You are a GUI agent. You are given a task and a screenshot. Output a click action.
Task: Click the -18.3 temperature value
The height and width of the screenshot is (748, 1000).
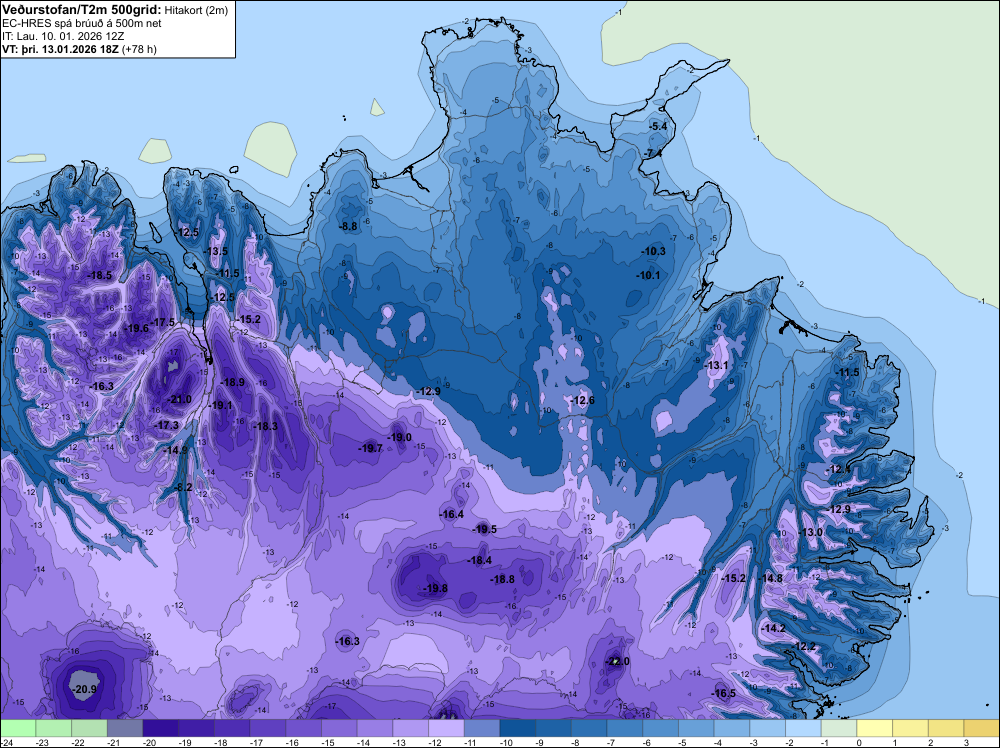point(265,426)
